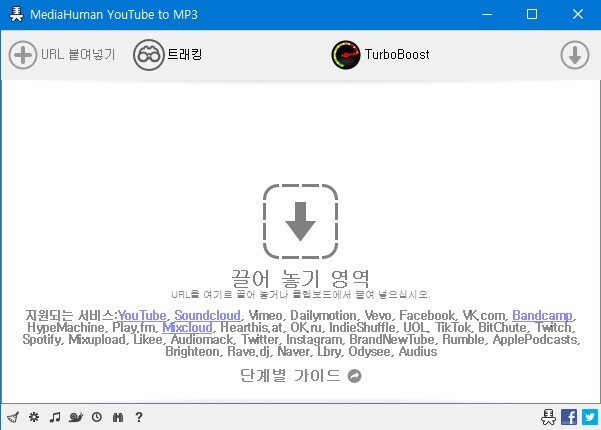Open help with the question mark icon
The width and height of the screenshot is (601, 430).
pyautogui.click(x=139, y=417)
